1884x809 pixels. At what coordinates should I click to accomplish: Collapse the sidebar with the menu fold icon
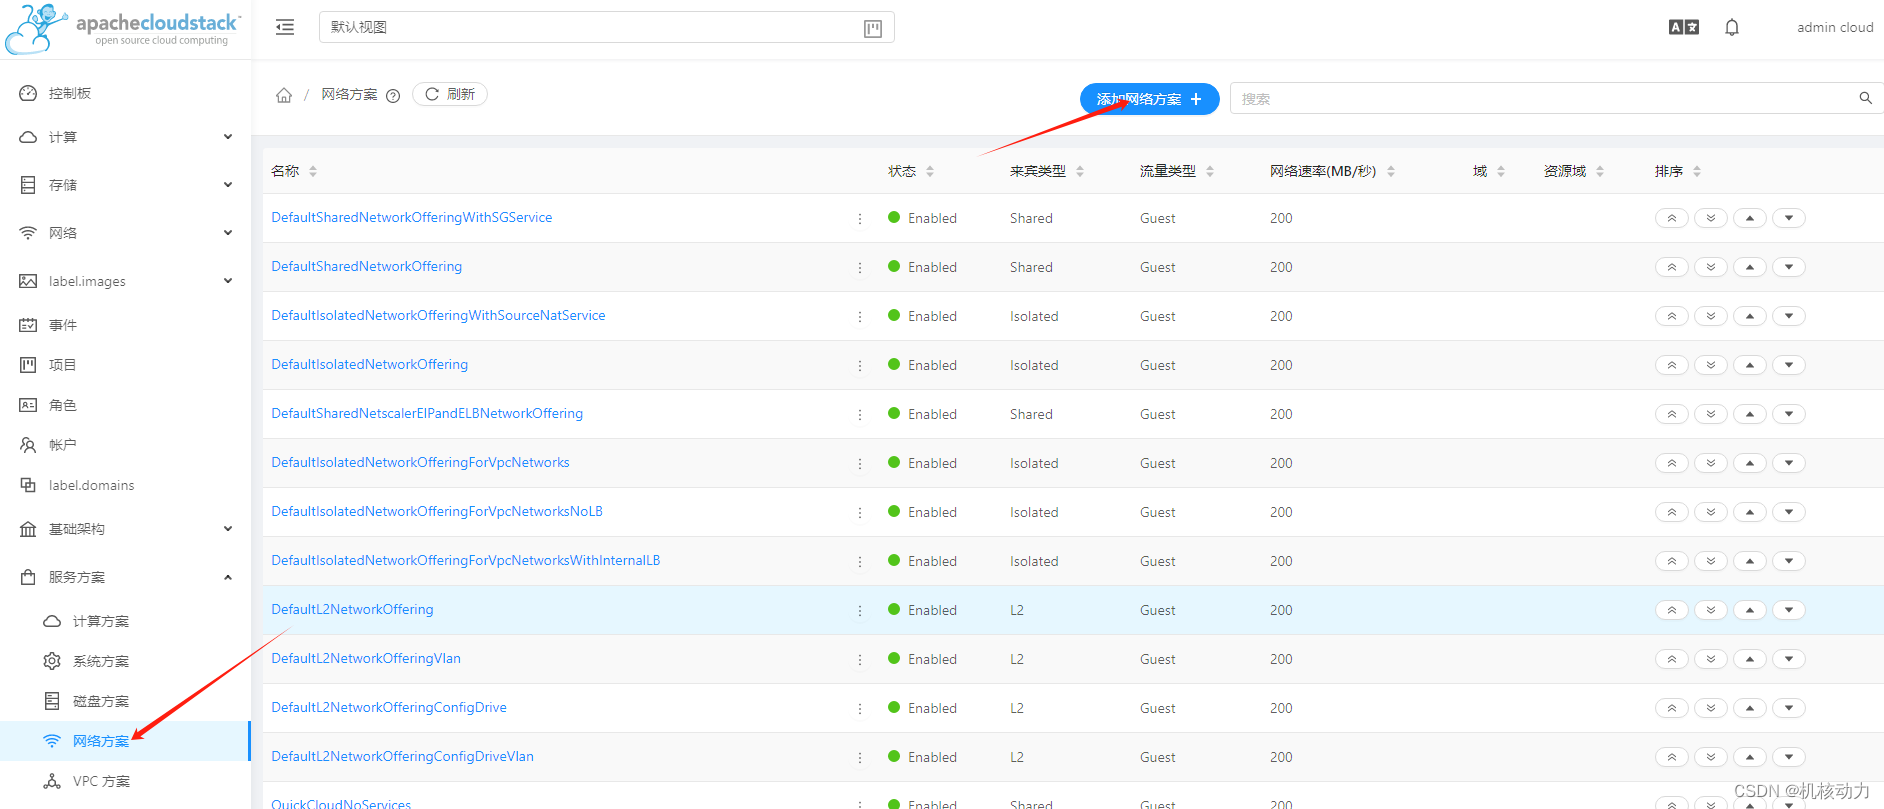coord(285,27)
